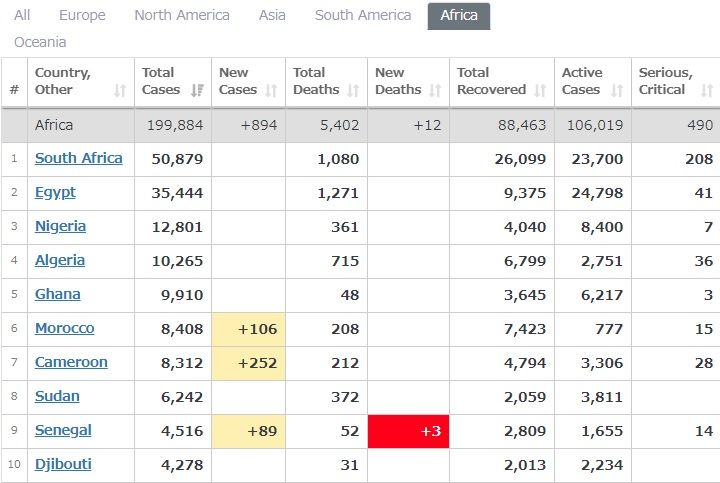Sort table by Total Cases column icon
This screenshot has height=483, width=720.
(x=196, y=91)
